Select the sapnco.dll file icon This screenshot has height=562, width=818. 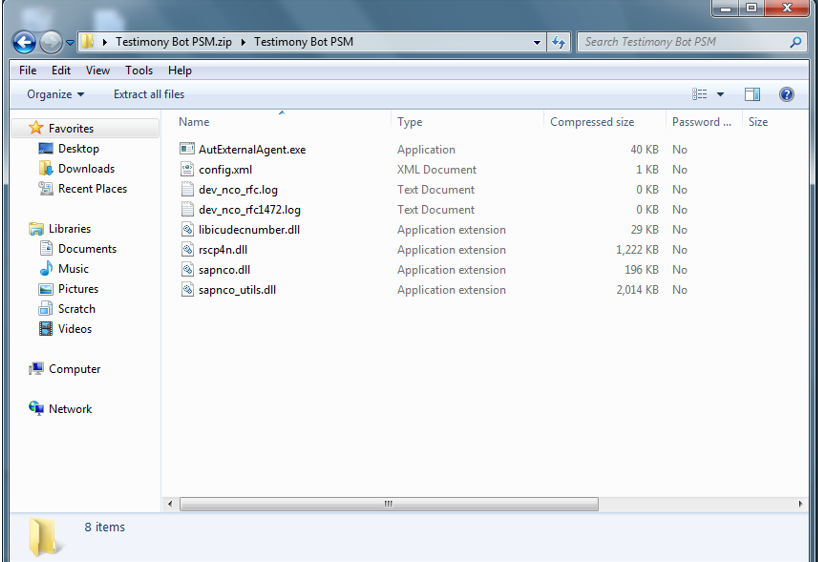click(187, 269)
